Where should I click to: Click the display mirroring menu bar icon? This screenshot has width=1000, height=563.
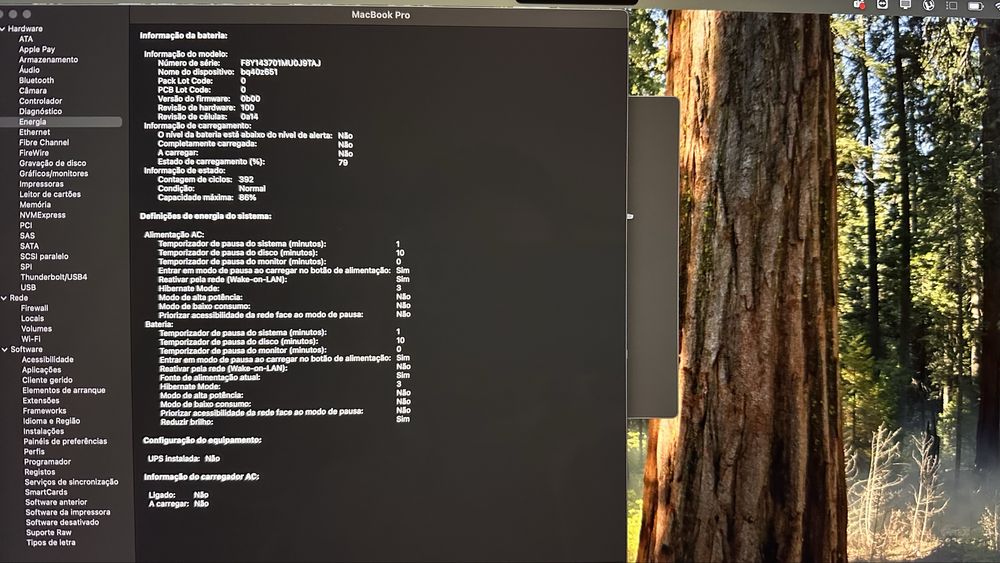[905, 5]
